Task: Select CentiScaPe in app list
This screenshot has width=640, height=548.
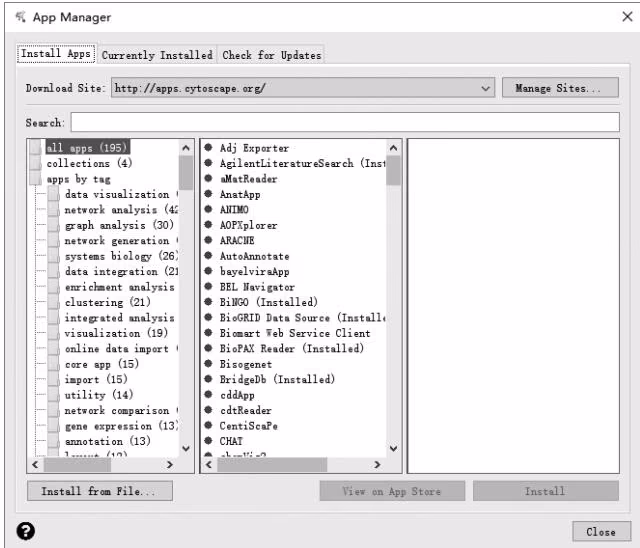Action: click(x=249, y=426)
